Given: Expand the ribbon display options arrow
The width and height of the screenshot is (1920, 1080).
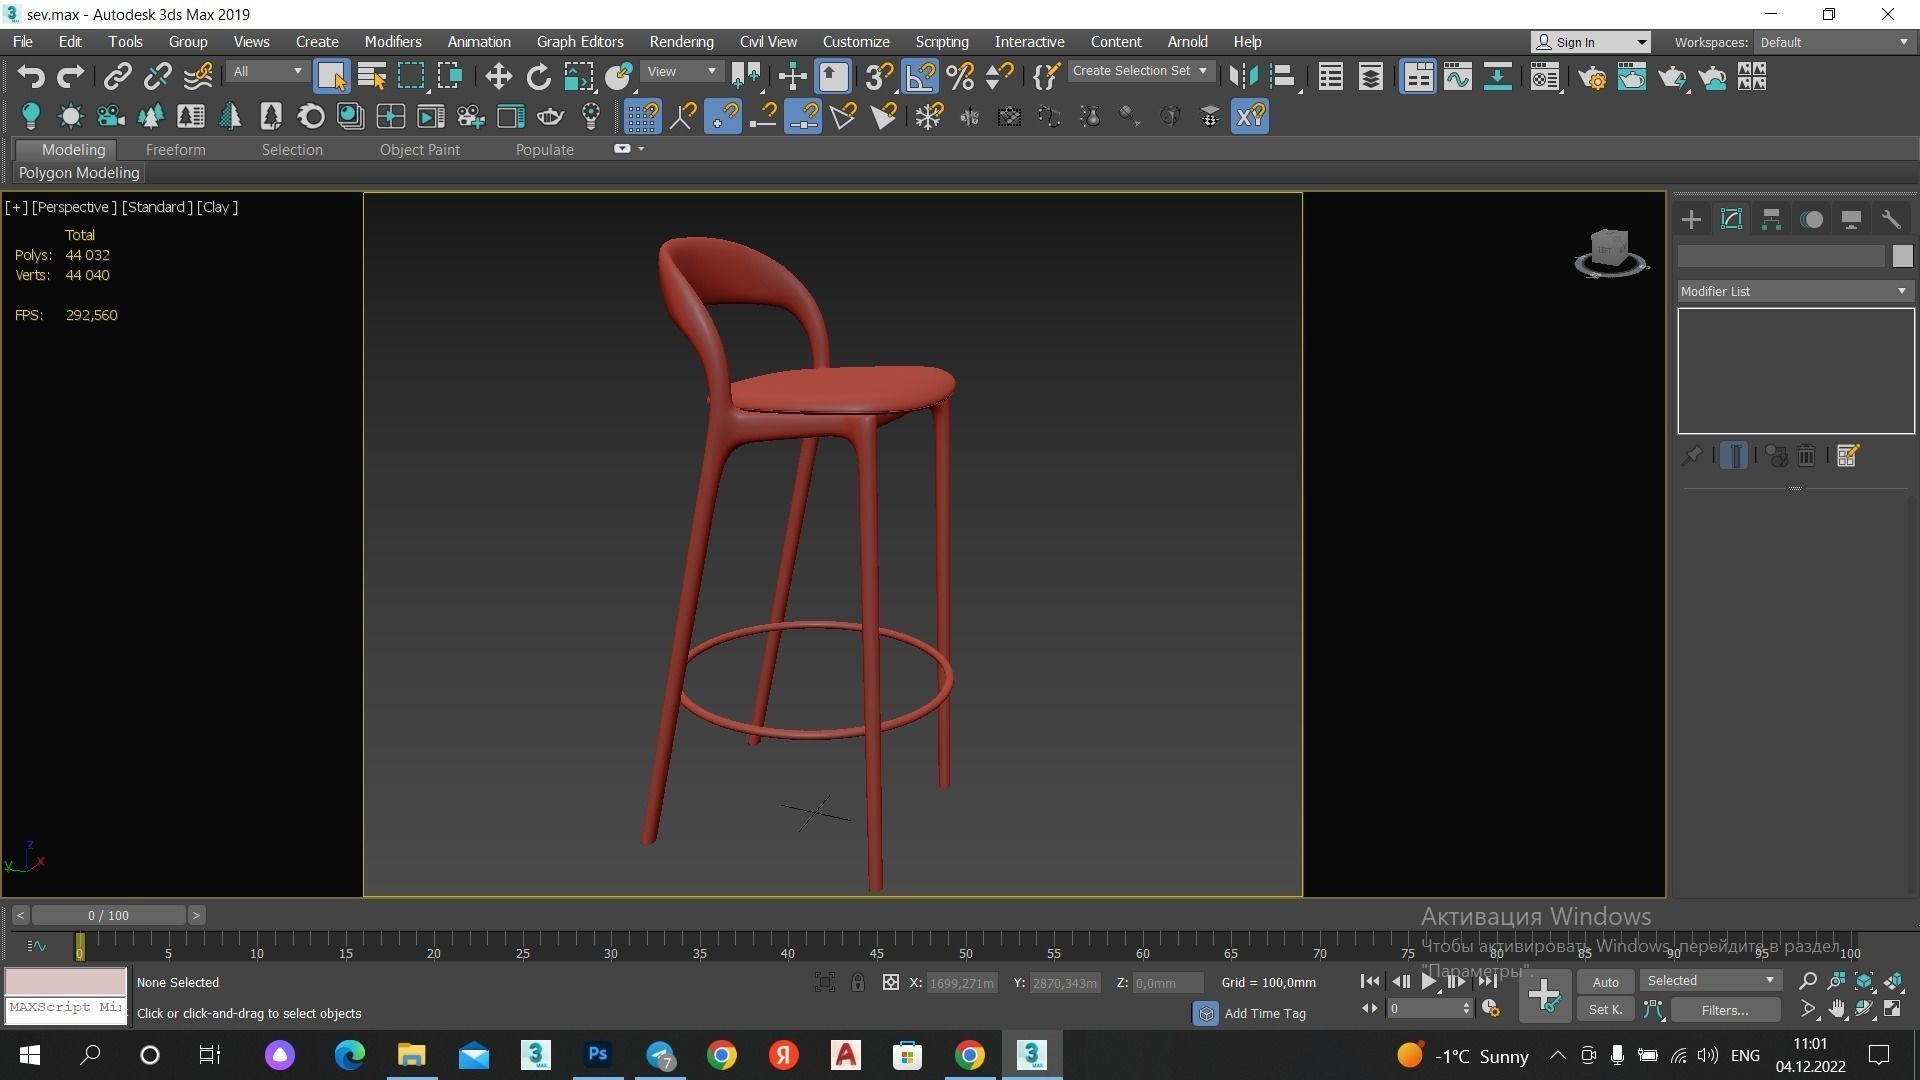Looking at the screenshot, I should pos(641,149).
